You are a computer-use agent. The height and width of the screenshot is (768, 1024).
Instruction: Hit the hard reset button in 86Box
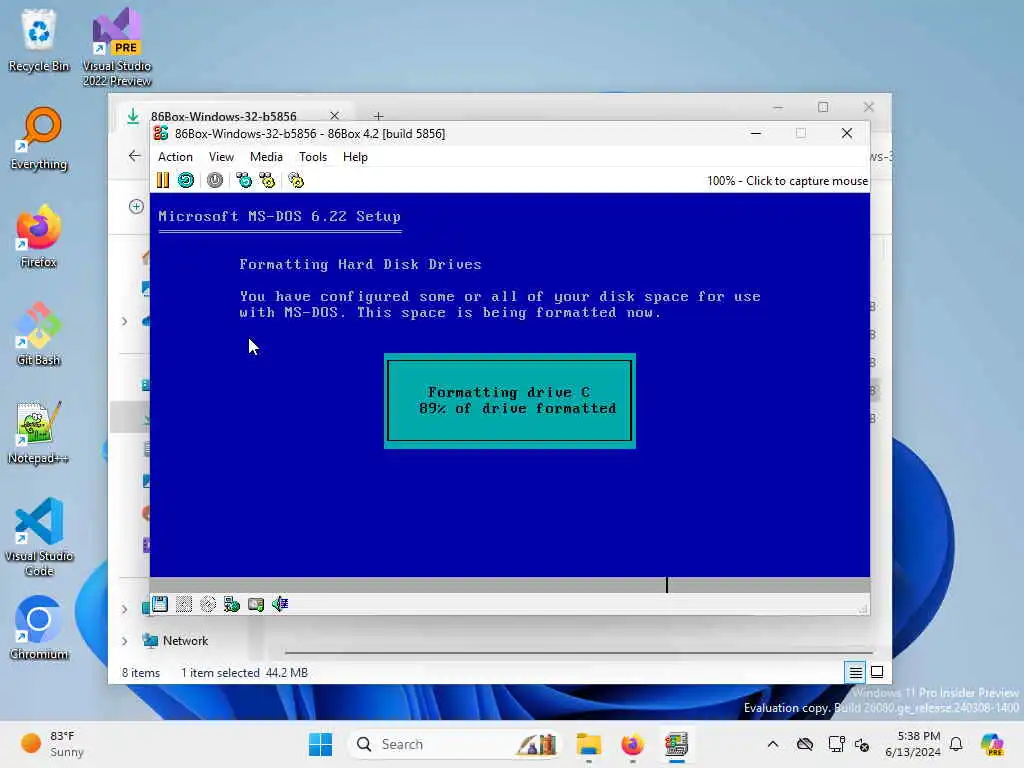click(186, 180)
